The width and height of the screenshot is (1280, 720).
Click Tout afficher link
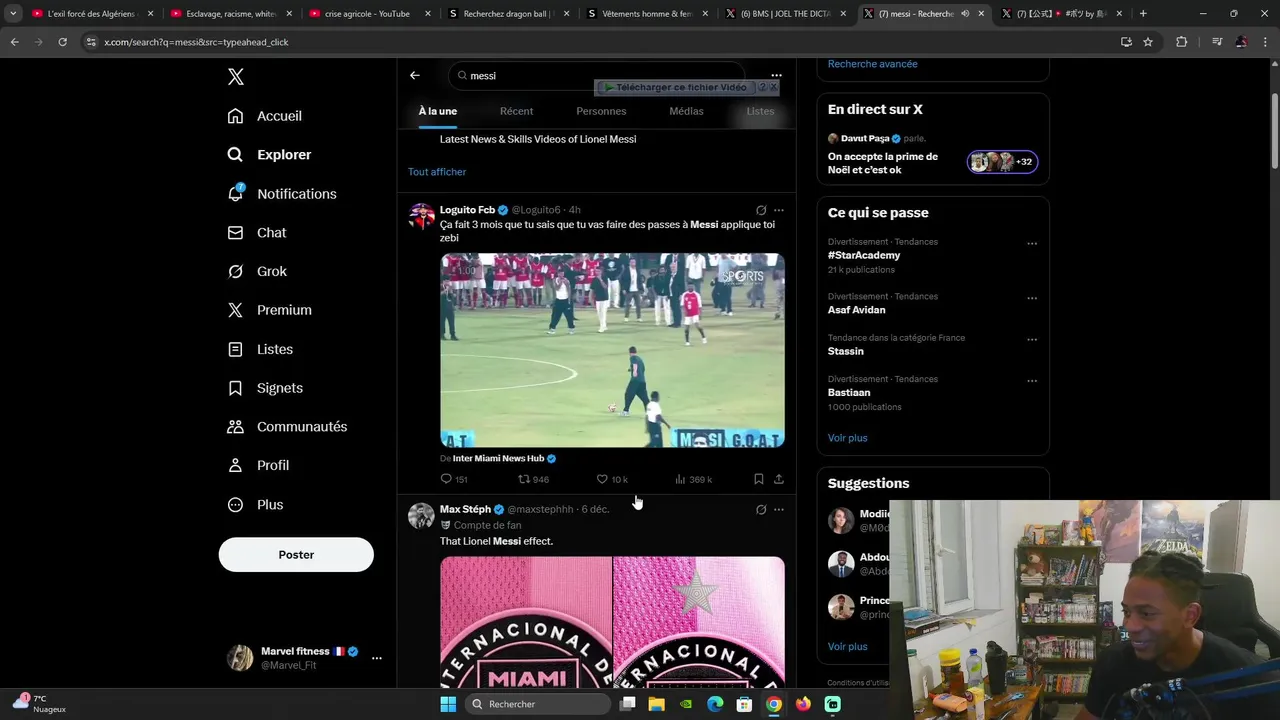point(437,172)
